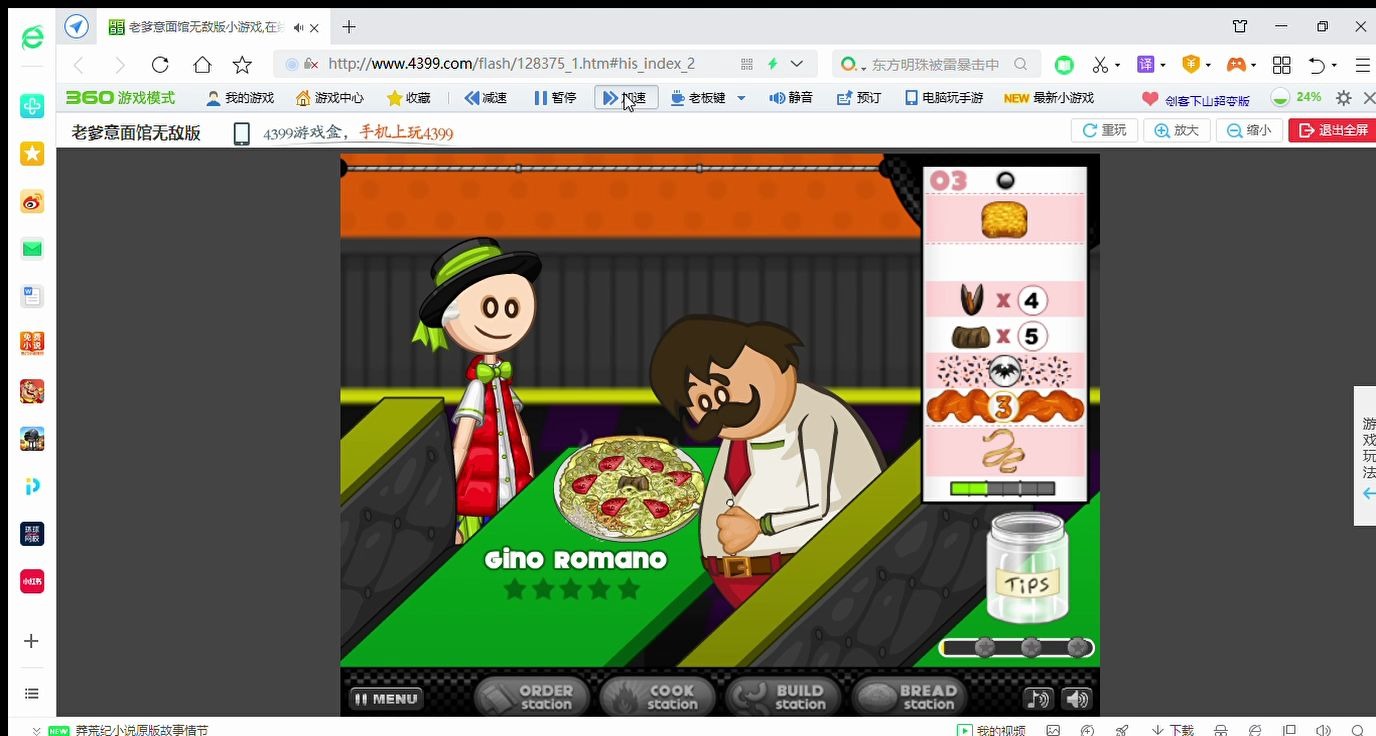Viewport: 1376px width, 736px height.
Task: Open the Weibo sidebar icon
Action: (x=32, y=201)
